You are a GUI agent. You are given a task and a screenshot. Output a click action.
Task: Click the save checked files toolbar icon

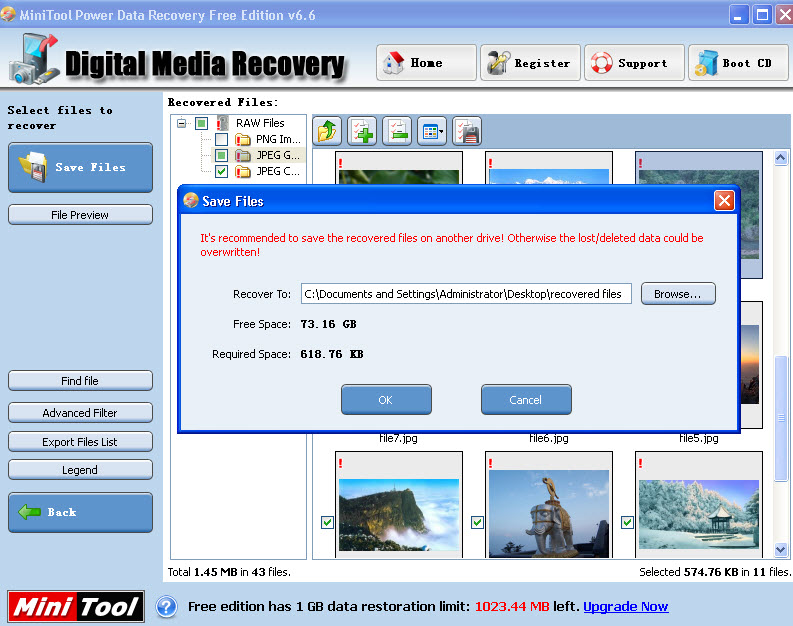click(467, 131)
